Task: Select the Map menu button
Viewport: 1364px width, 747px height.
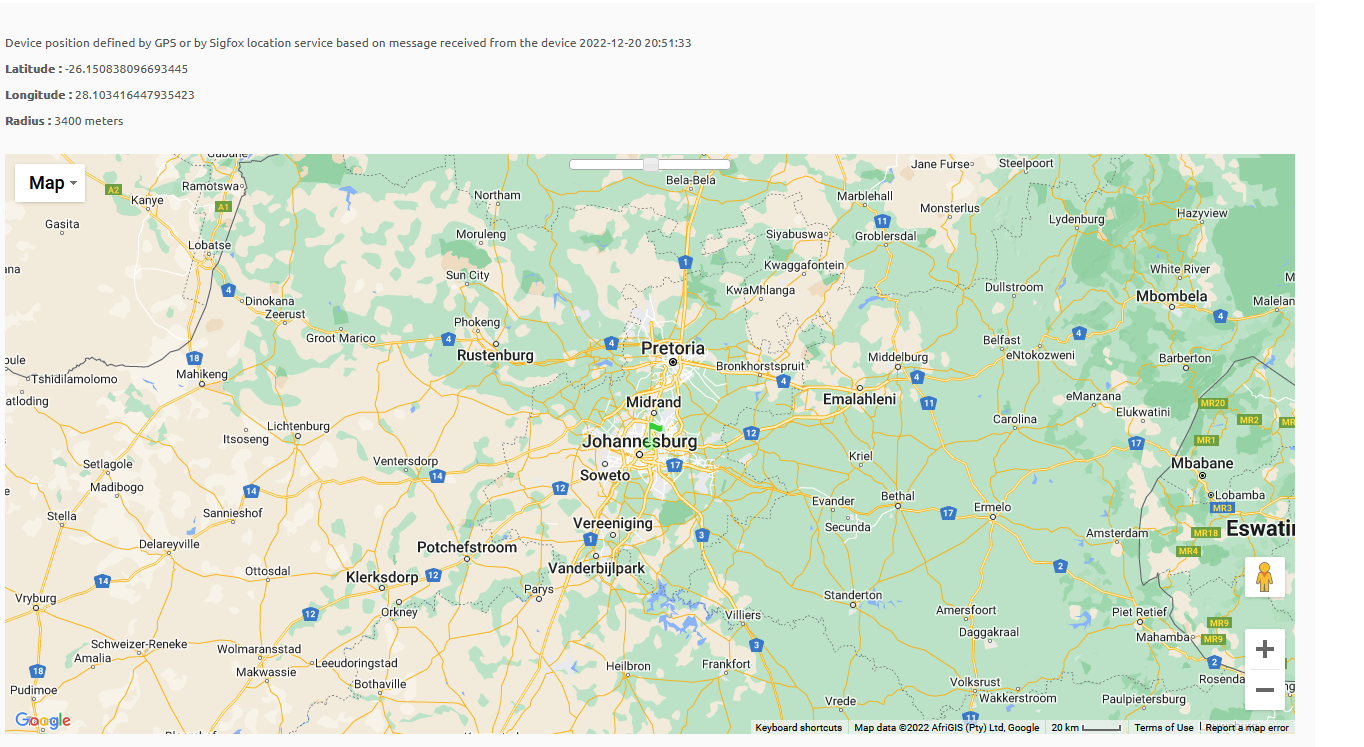Action: click(x=49, y=182)
